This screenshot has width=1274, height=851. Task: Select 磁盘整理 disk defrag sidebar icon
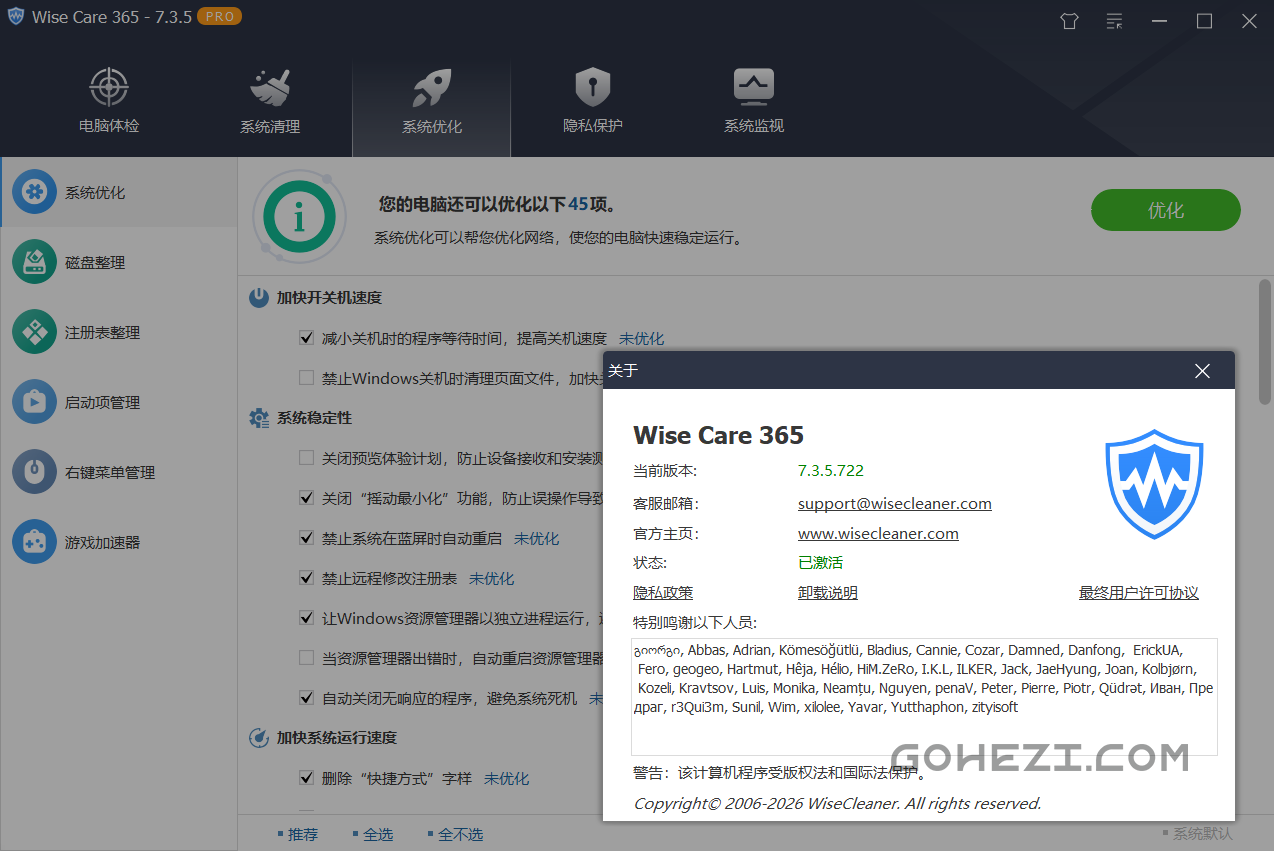coord(35,262)
